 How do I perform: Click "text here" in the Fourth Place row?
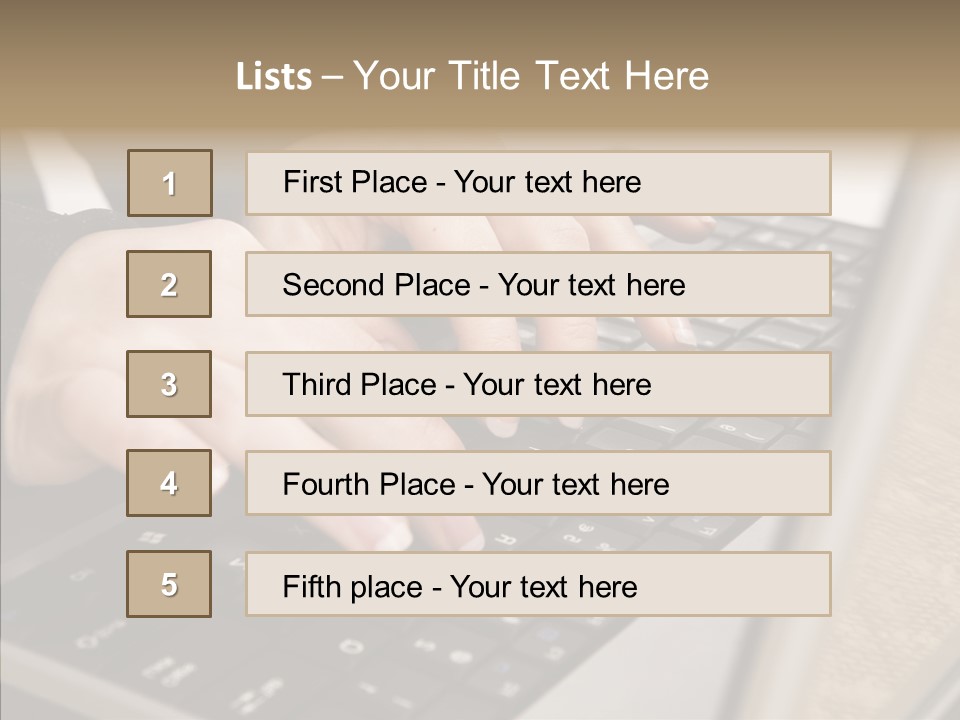612,485
